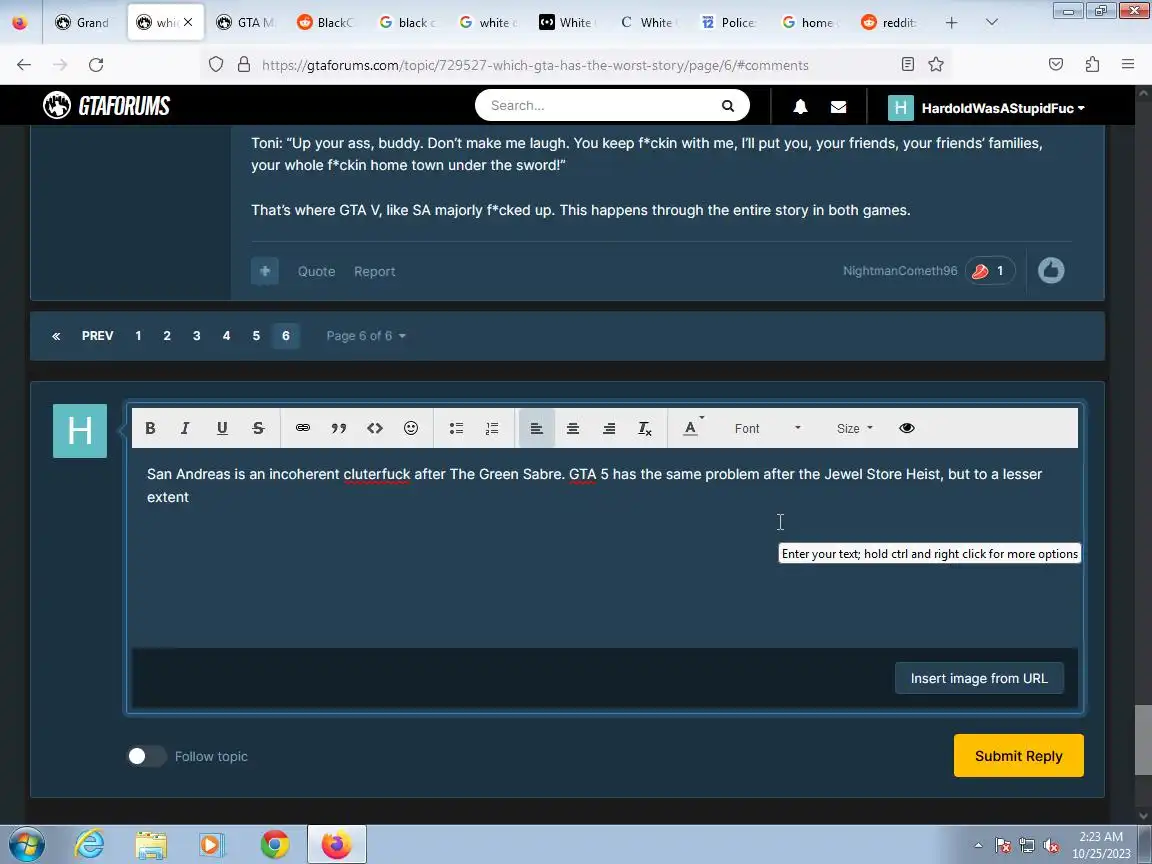Open the HardoldWasAStupidFuc account menu

(x=987, y=108)
